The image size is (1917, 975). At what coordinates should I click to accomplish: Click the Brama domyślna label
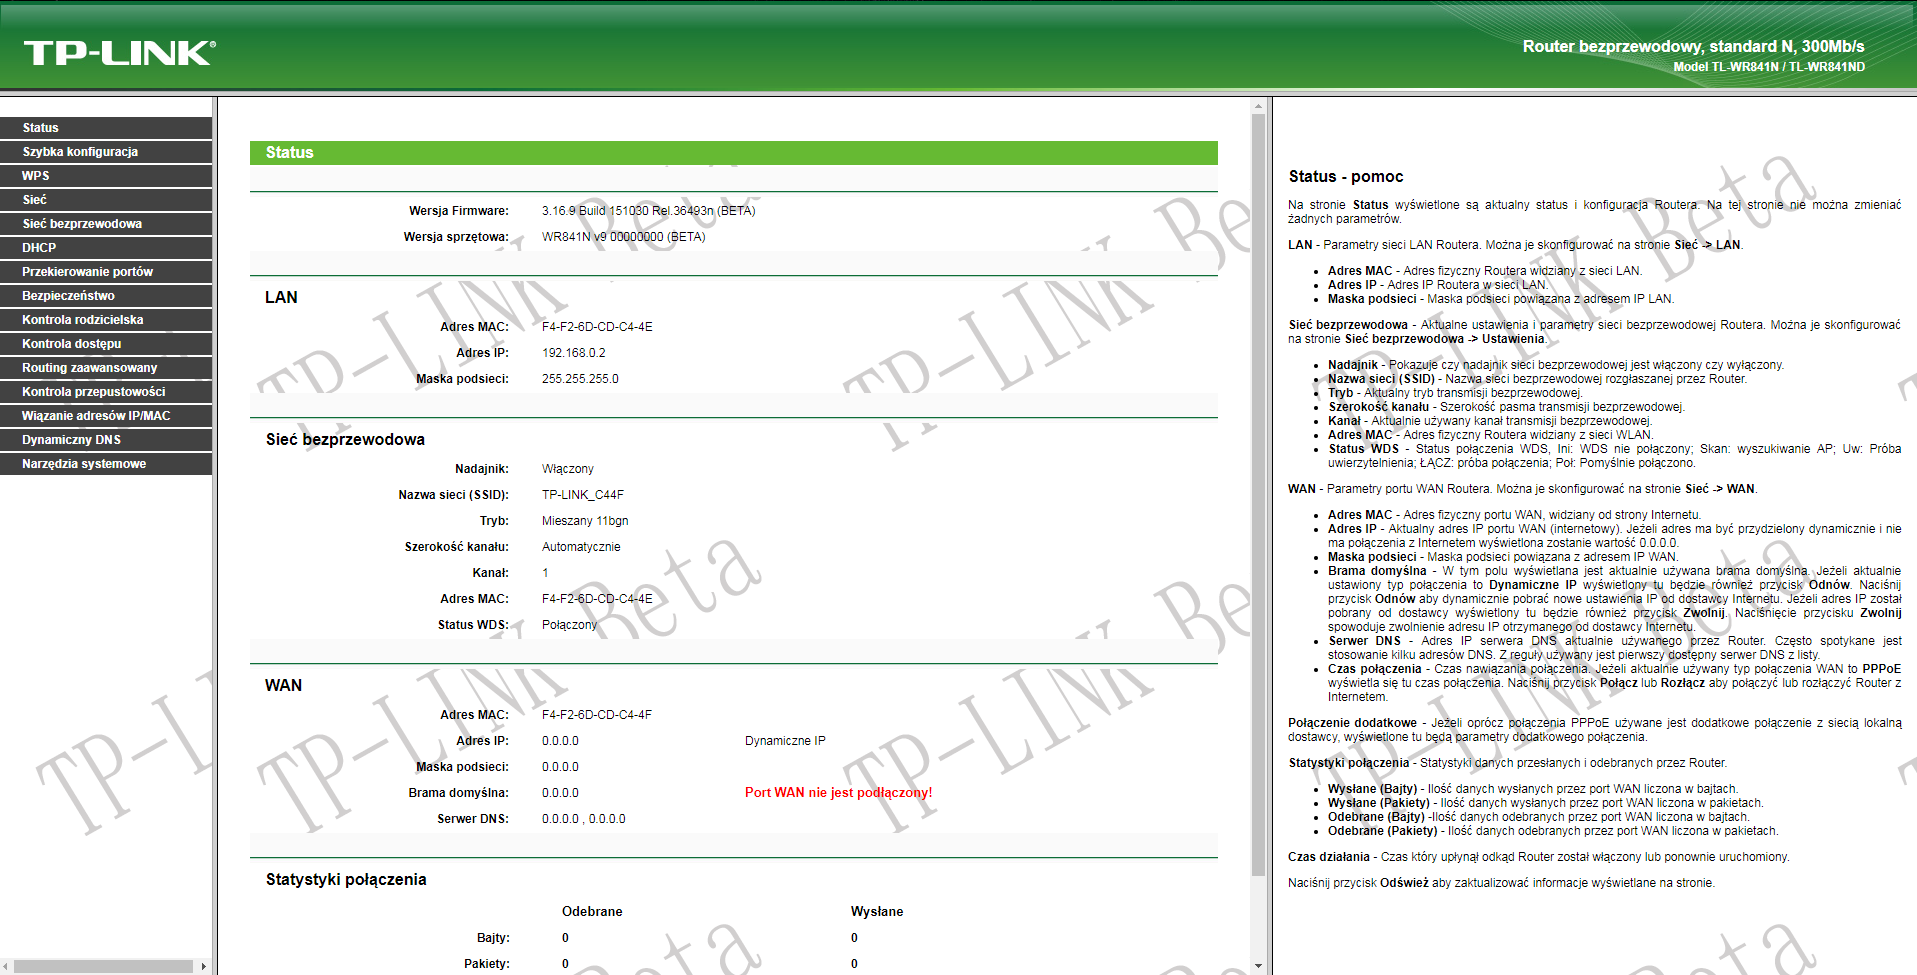pyautogui.click(x=458, y=793)
